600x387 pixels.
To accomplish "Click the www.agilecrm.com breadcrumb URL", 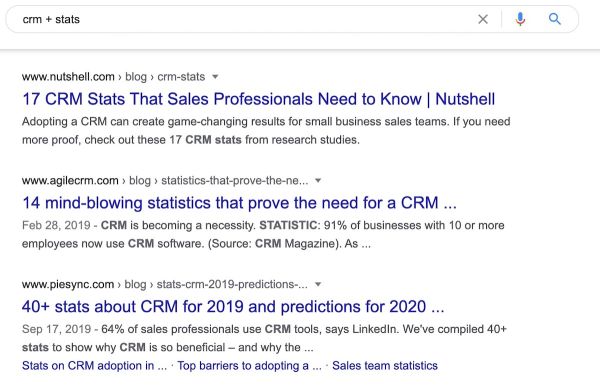I will click(x=70, y=180).
